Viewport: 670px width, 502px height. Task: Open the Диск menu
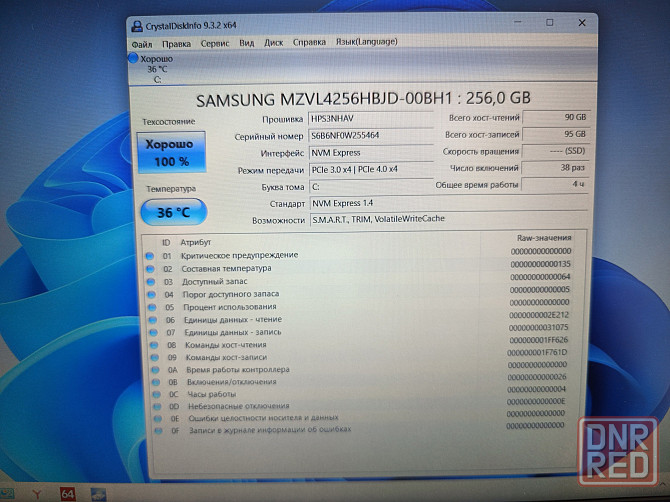273,43
